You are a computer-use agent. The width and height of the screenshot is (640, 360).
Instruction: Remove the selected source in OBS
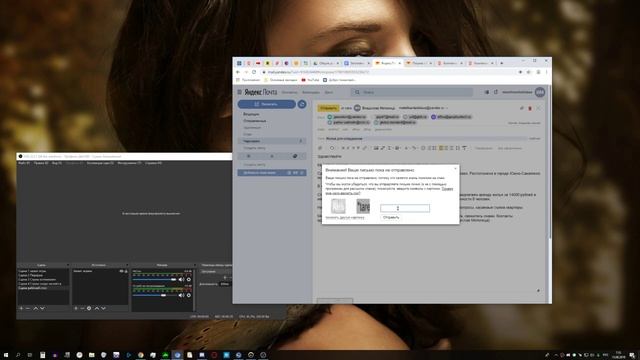(82, 308)
